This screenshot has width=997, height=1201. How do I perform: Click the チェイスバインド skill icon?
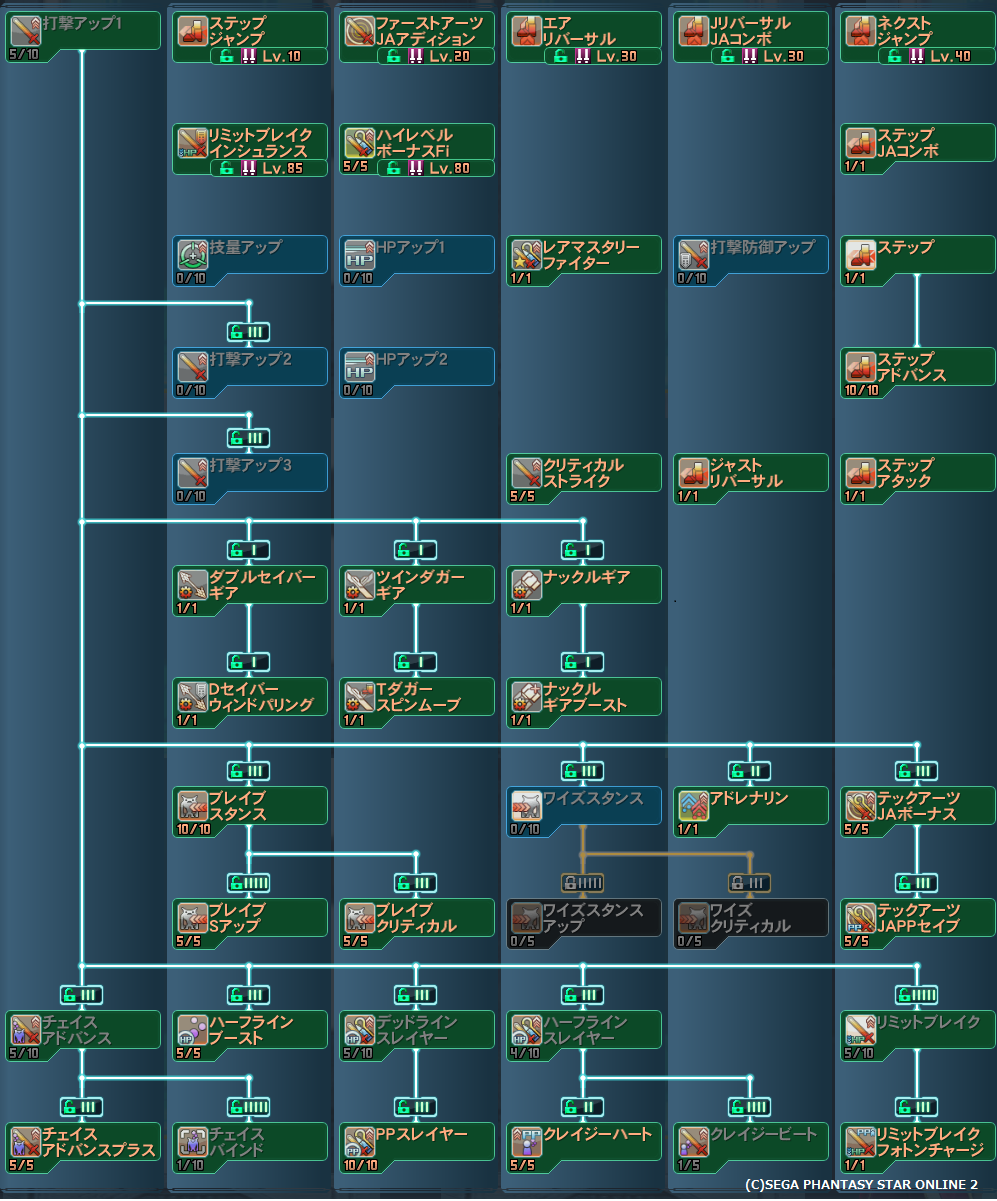tap(192, 1142)
